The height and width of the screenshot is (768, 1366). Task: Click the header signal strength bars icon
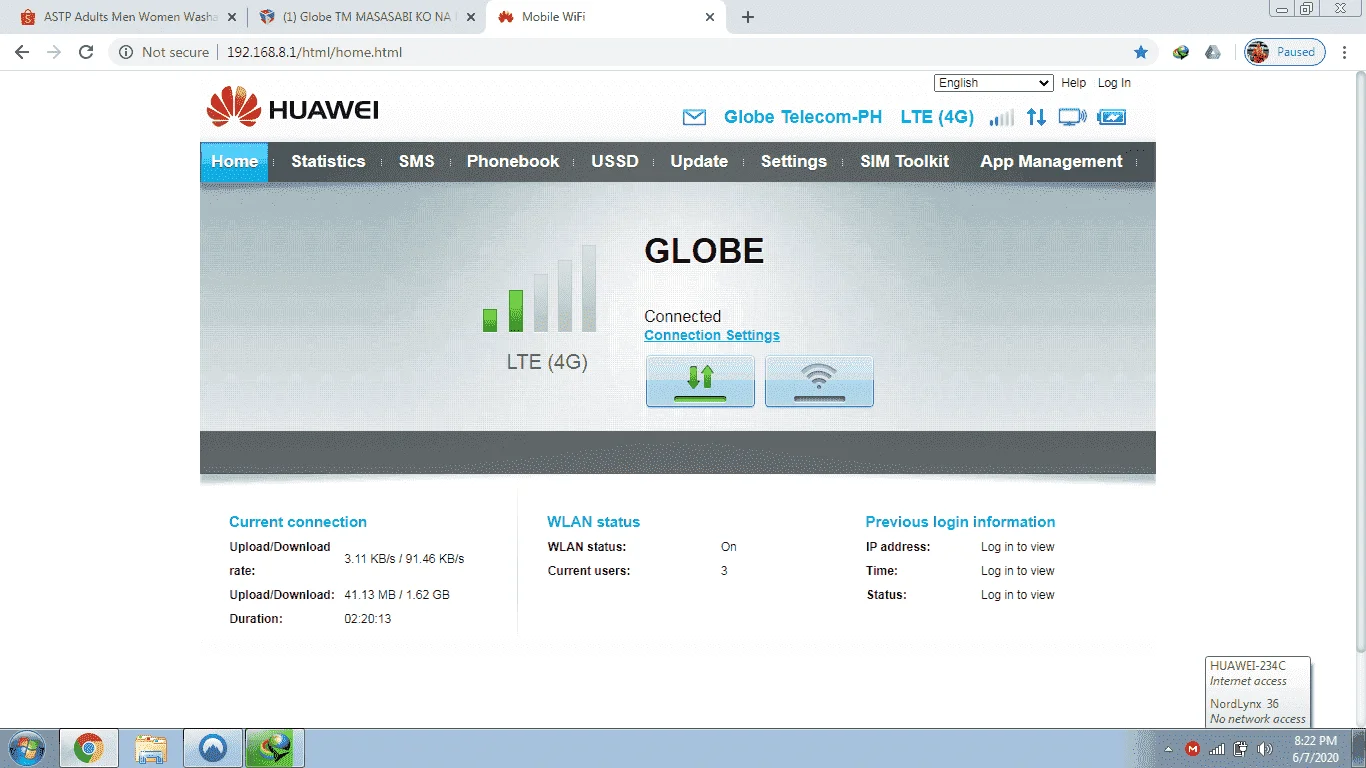click(1001, 117)
